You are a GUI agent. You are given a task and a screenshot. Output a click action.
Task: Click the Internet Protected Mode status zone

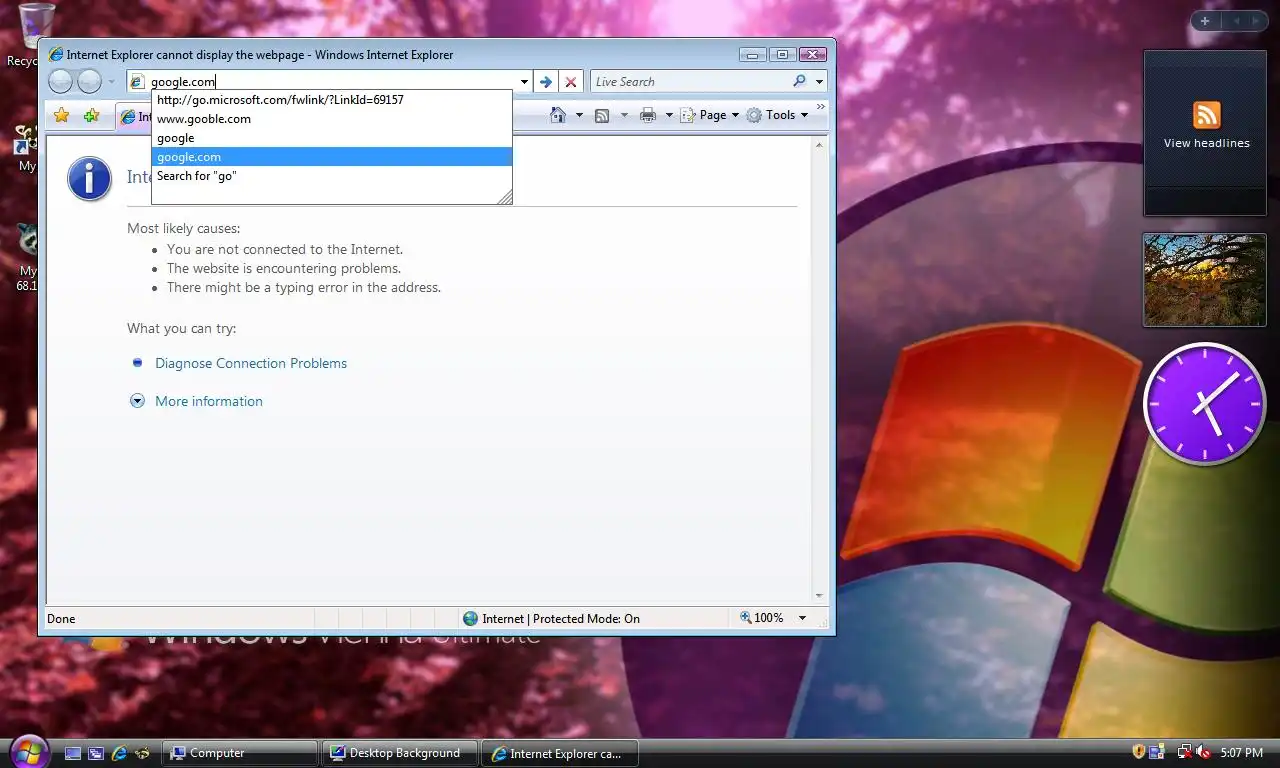[x=551, y=618]
